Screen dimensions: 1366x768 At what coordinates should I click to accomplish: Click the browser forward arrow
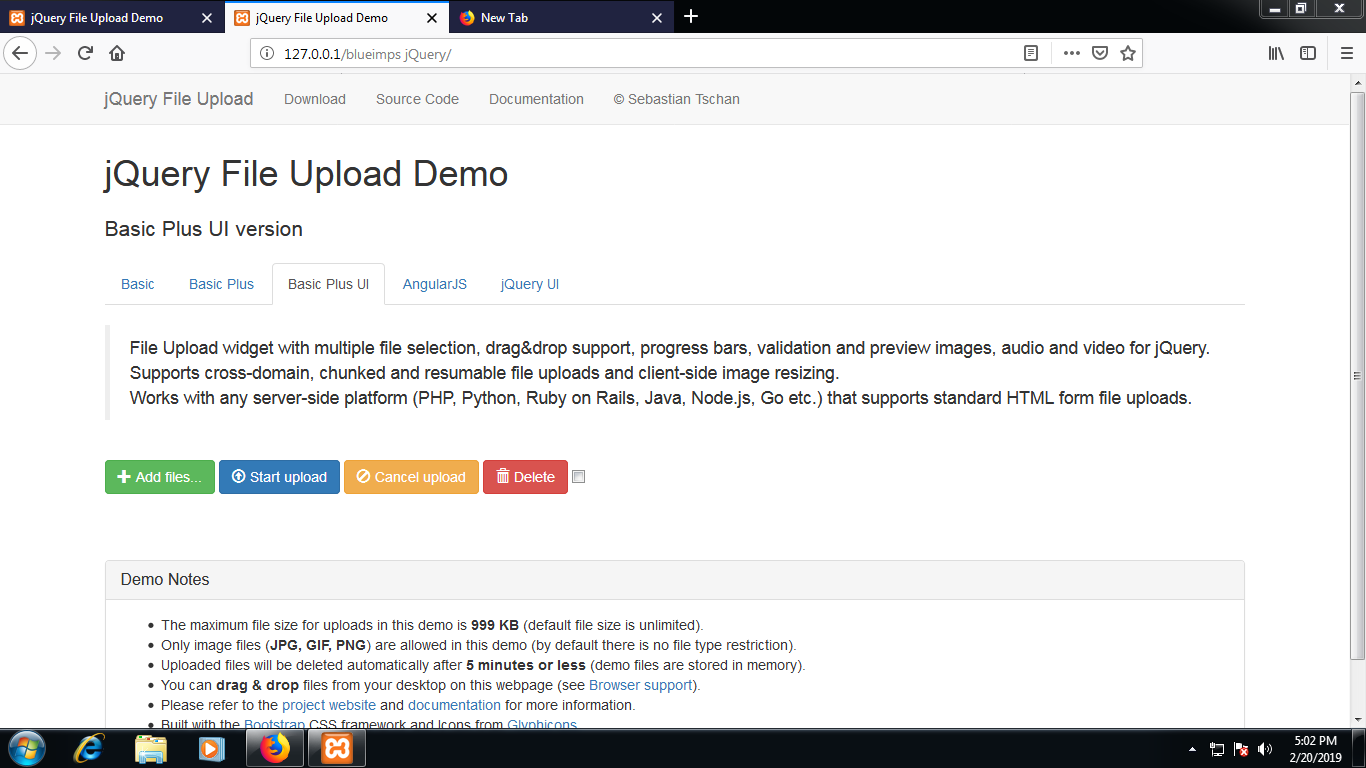tap(53, 53)
